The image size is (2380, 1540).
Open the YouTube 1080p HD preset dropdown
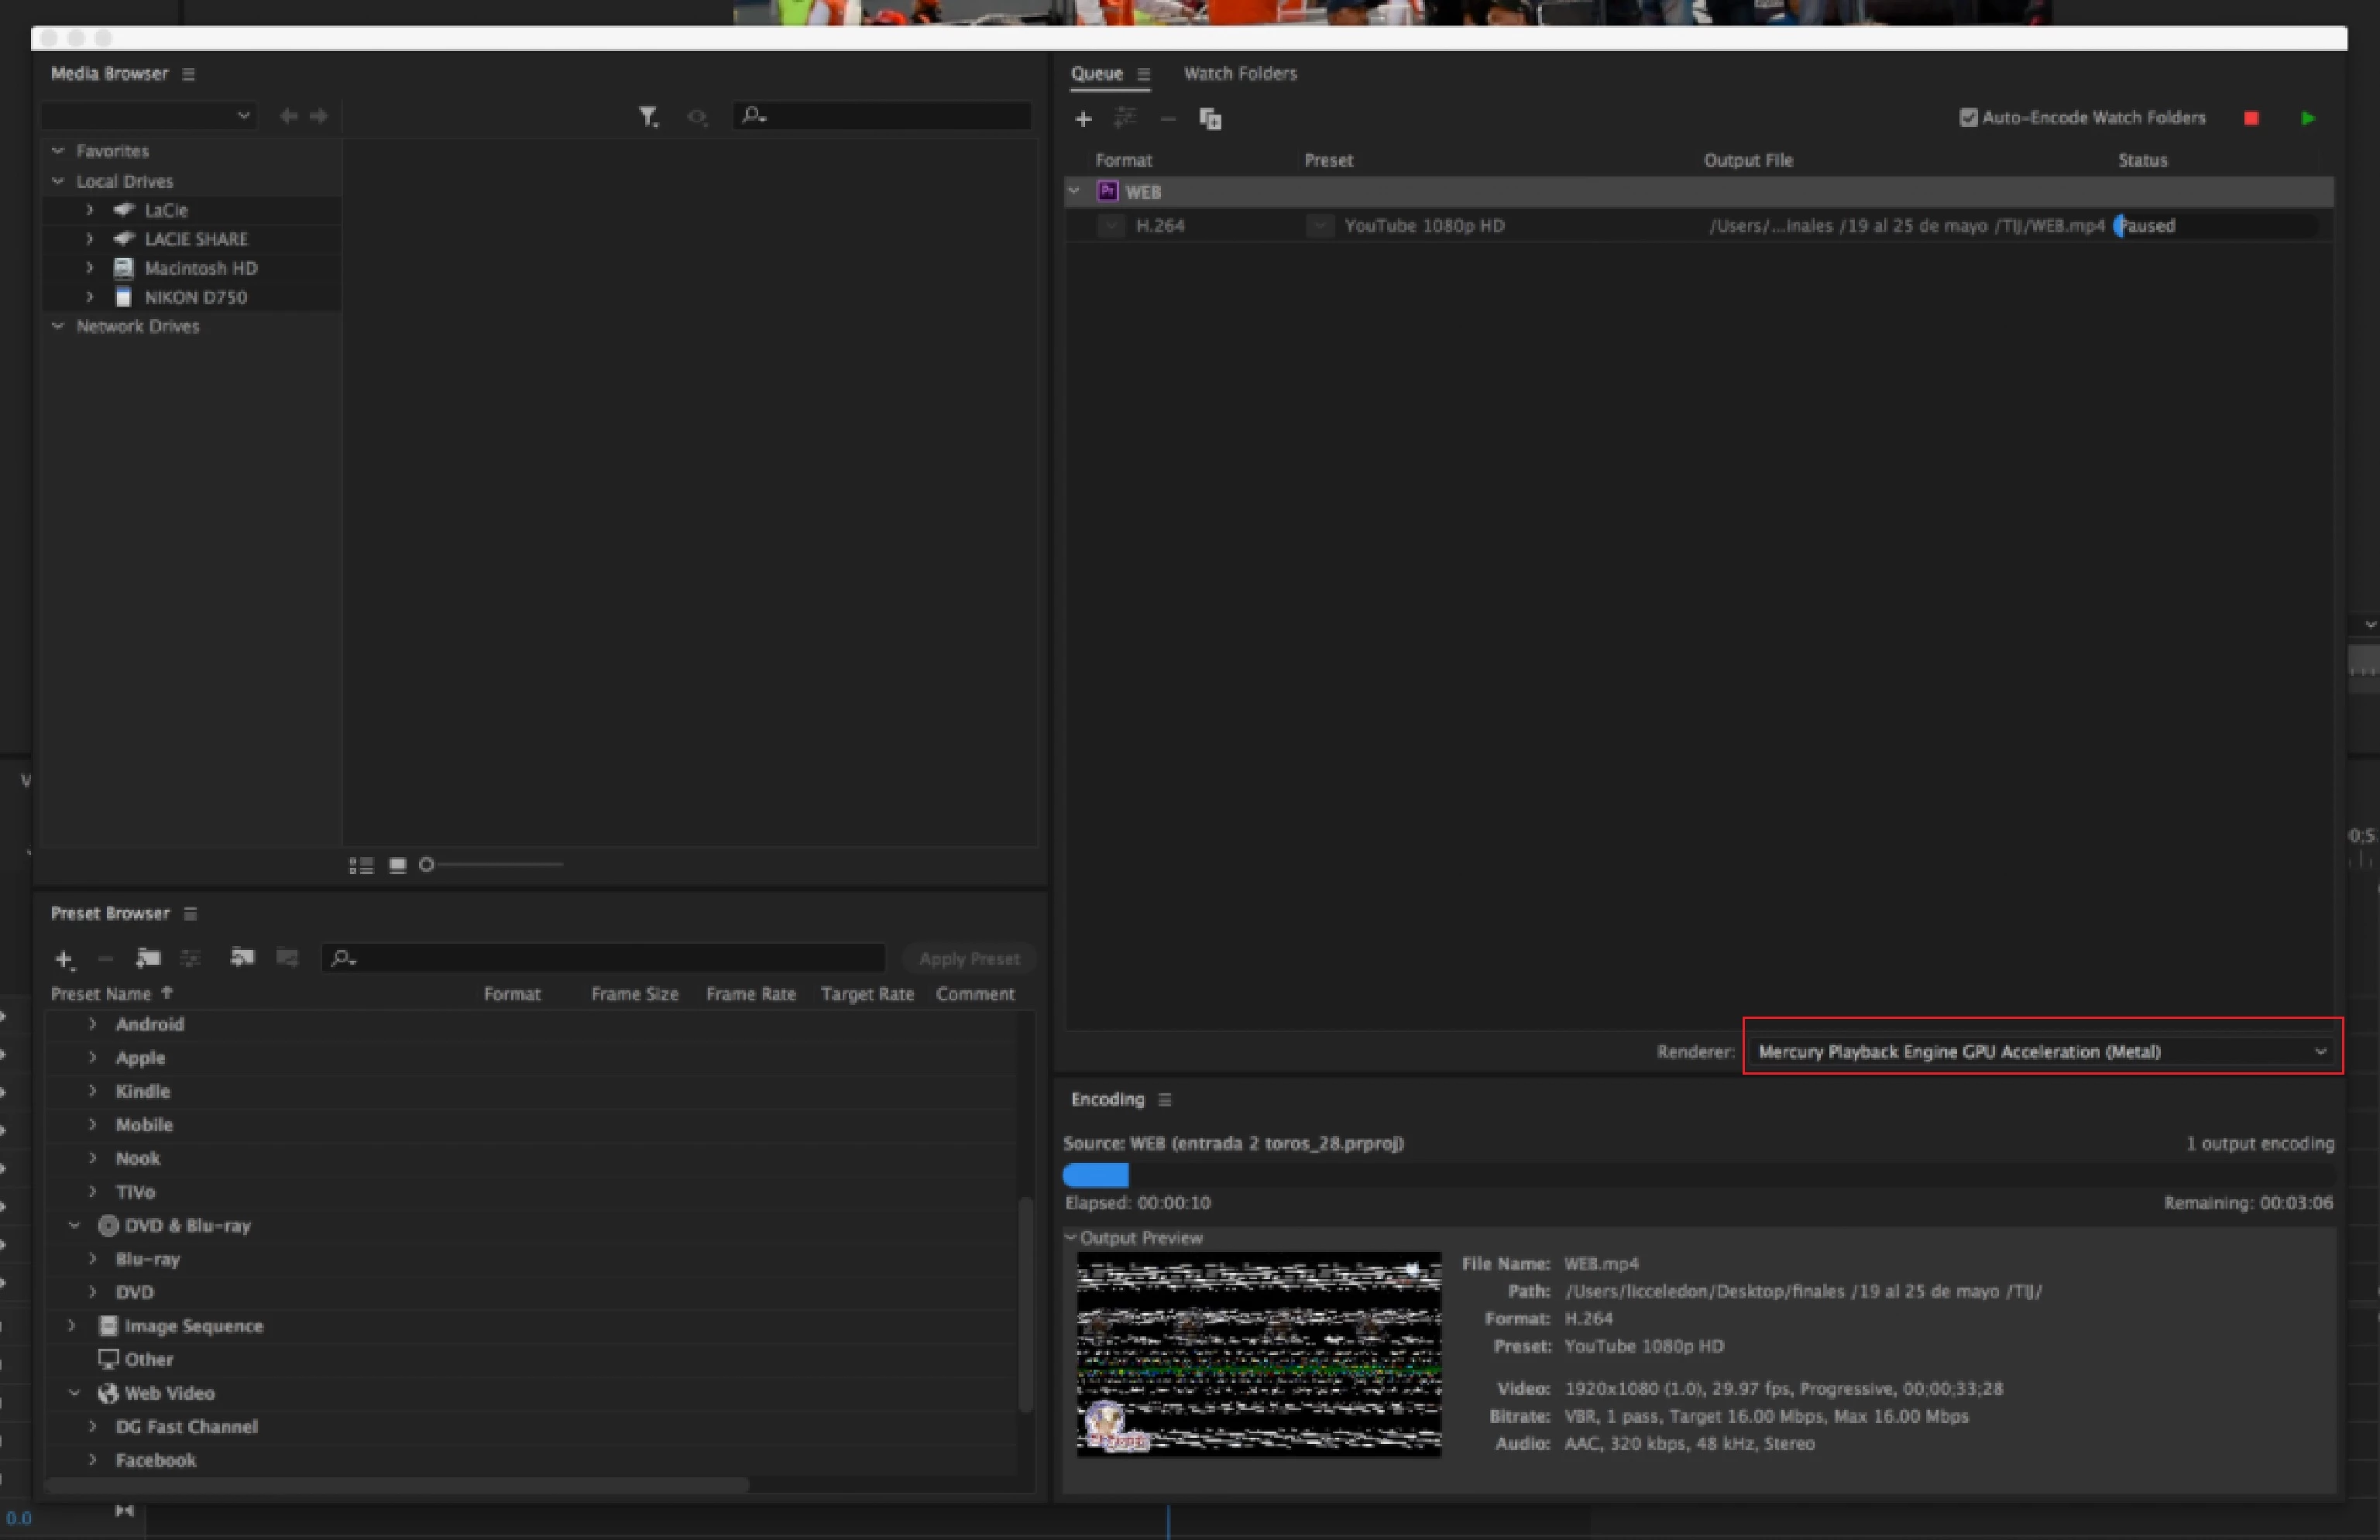point(1320,226)
